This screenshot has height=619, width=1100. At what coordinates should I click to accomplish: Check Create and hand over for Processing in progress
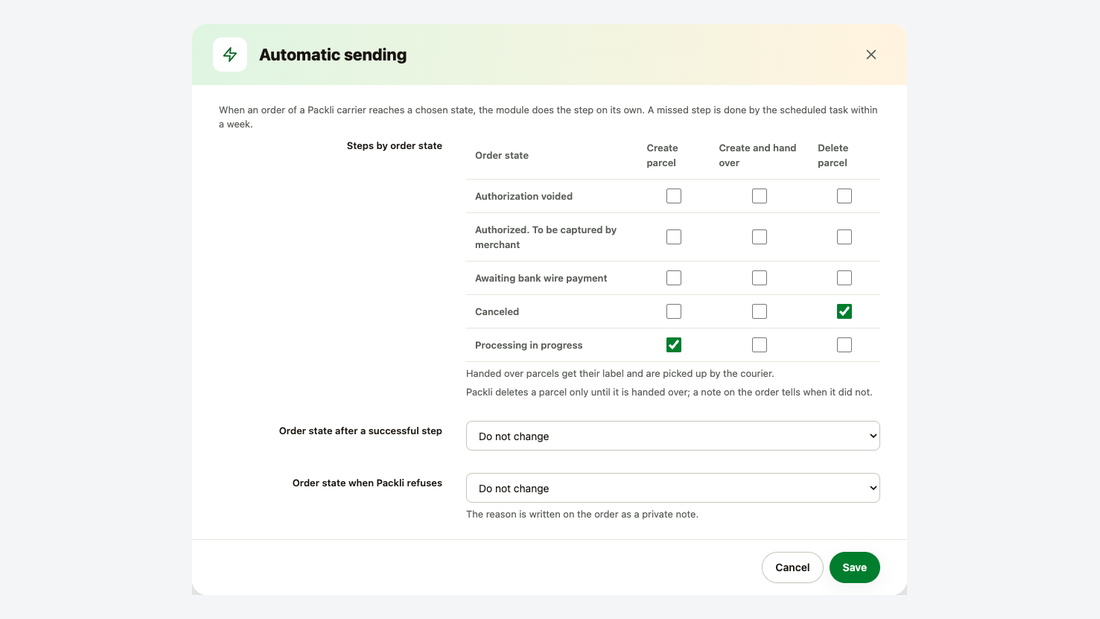coord(759,345)
